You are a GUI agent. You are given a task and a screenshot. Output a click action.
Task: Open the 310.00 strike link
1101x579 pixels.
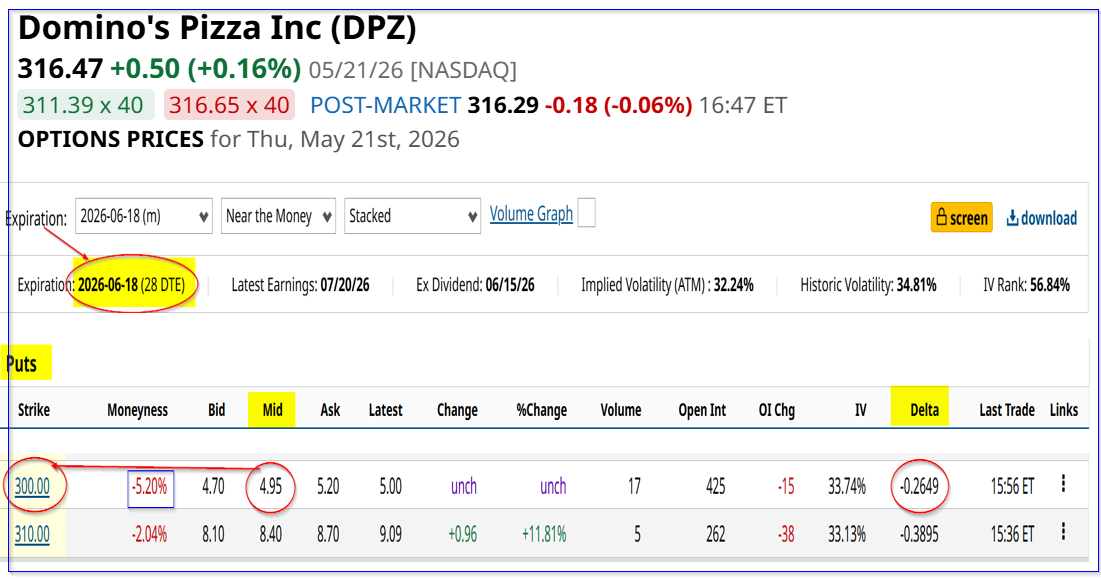[32, 535]
